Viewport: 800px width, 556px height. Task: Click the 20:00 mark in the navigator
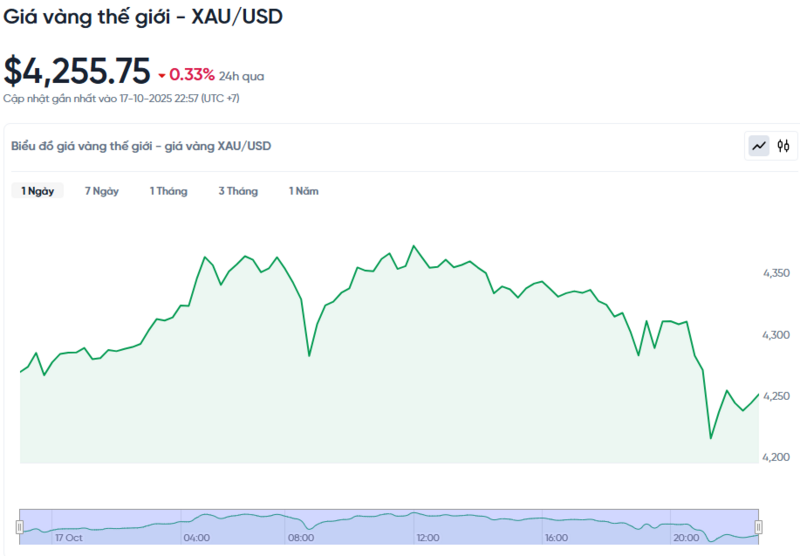point(686,538)
